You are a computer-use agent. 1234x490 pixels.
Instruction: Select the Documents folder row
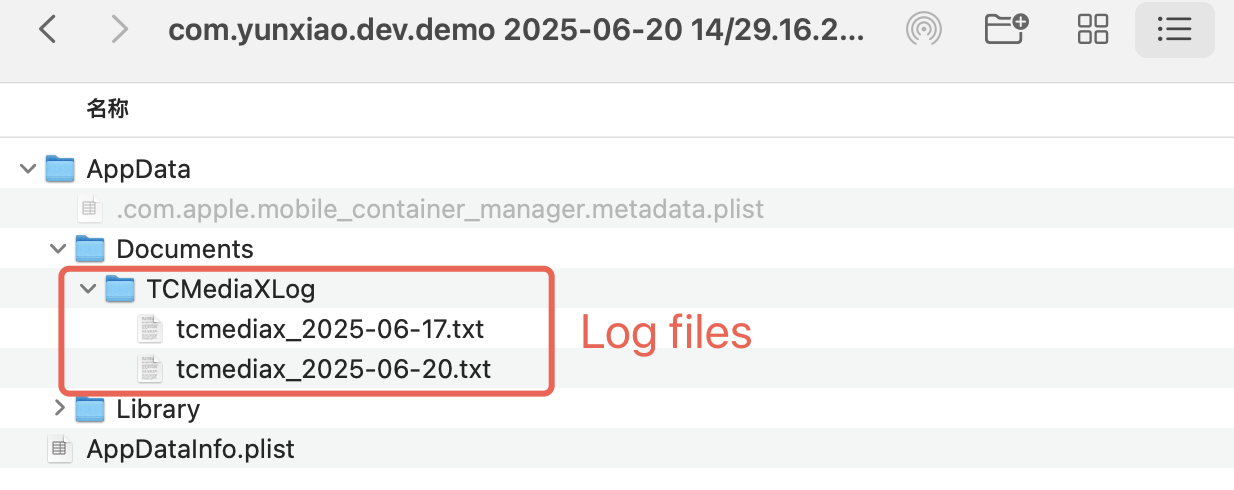185,249
